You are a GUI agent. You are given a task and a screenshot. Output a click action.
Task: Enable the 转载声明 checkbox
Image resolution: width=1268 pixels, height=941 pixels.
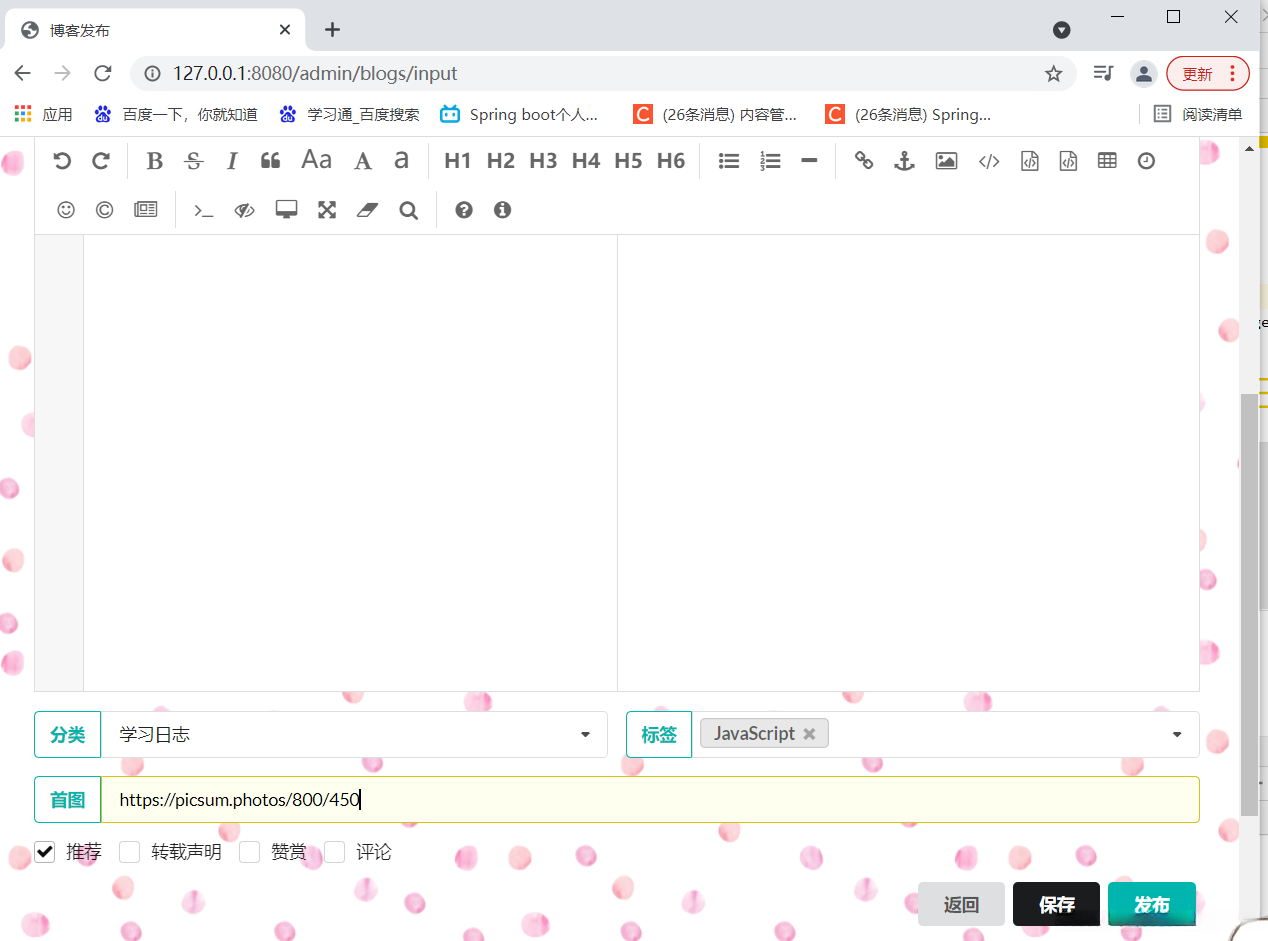pyautogui.click(x=129, y=851)
